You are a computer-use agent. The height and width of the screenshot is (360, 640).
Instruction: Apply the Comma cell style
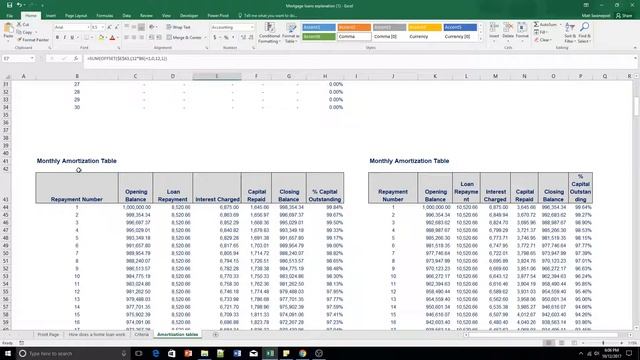[x=354, y=36]
